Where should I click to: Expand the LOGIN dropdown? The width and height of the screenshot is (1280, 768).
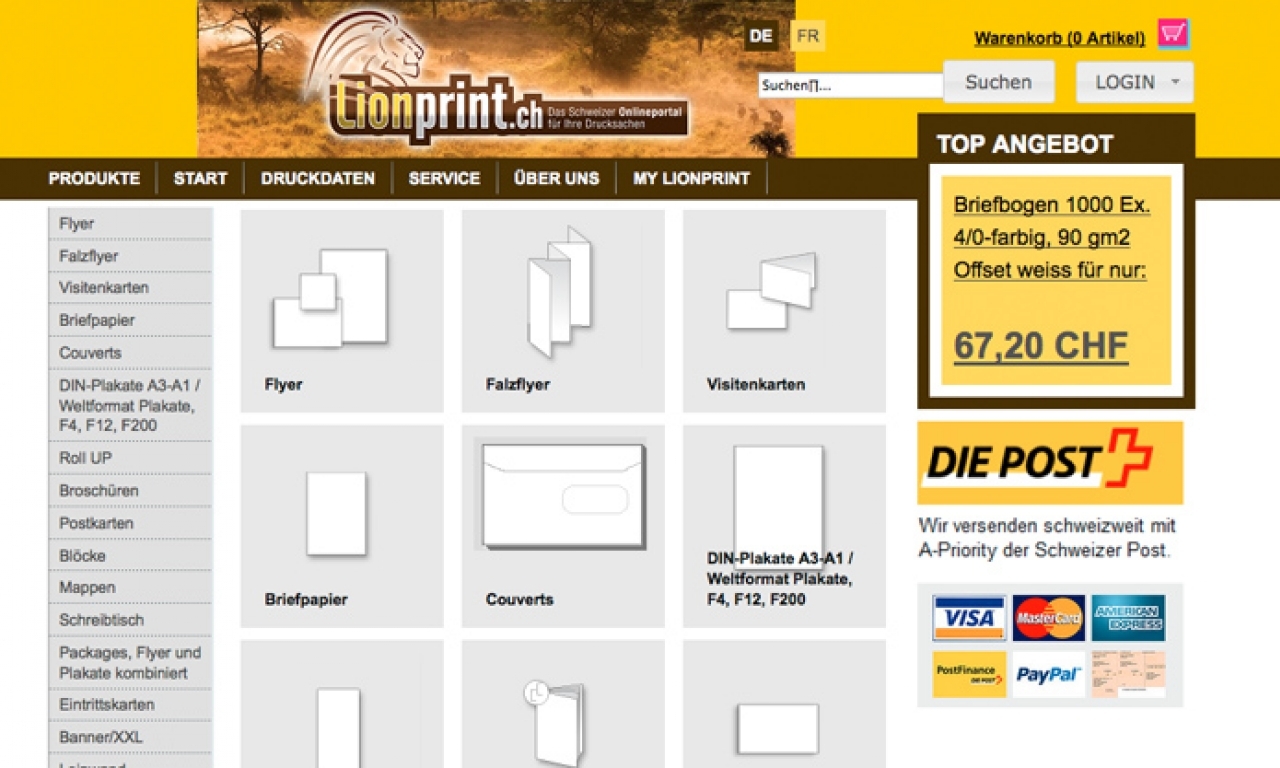tap(1135, 82)
